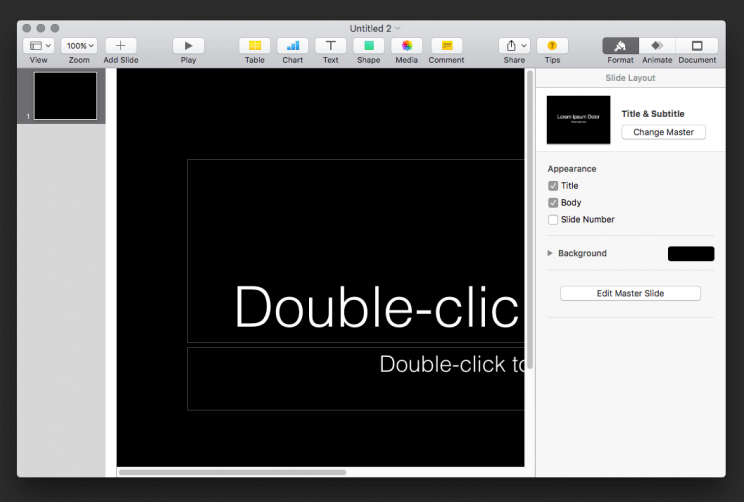Open the Chart insert icon
This screenshot has width=744, height=502.
coord(292,46)
